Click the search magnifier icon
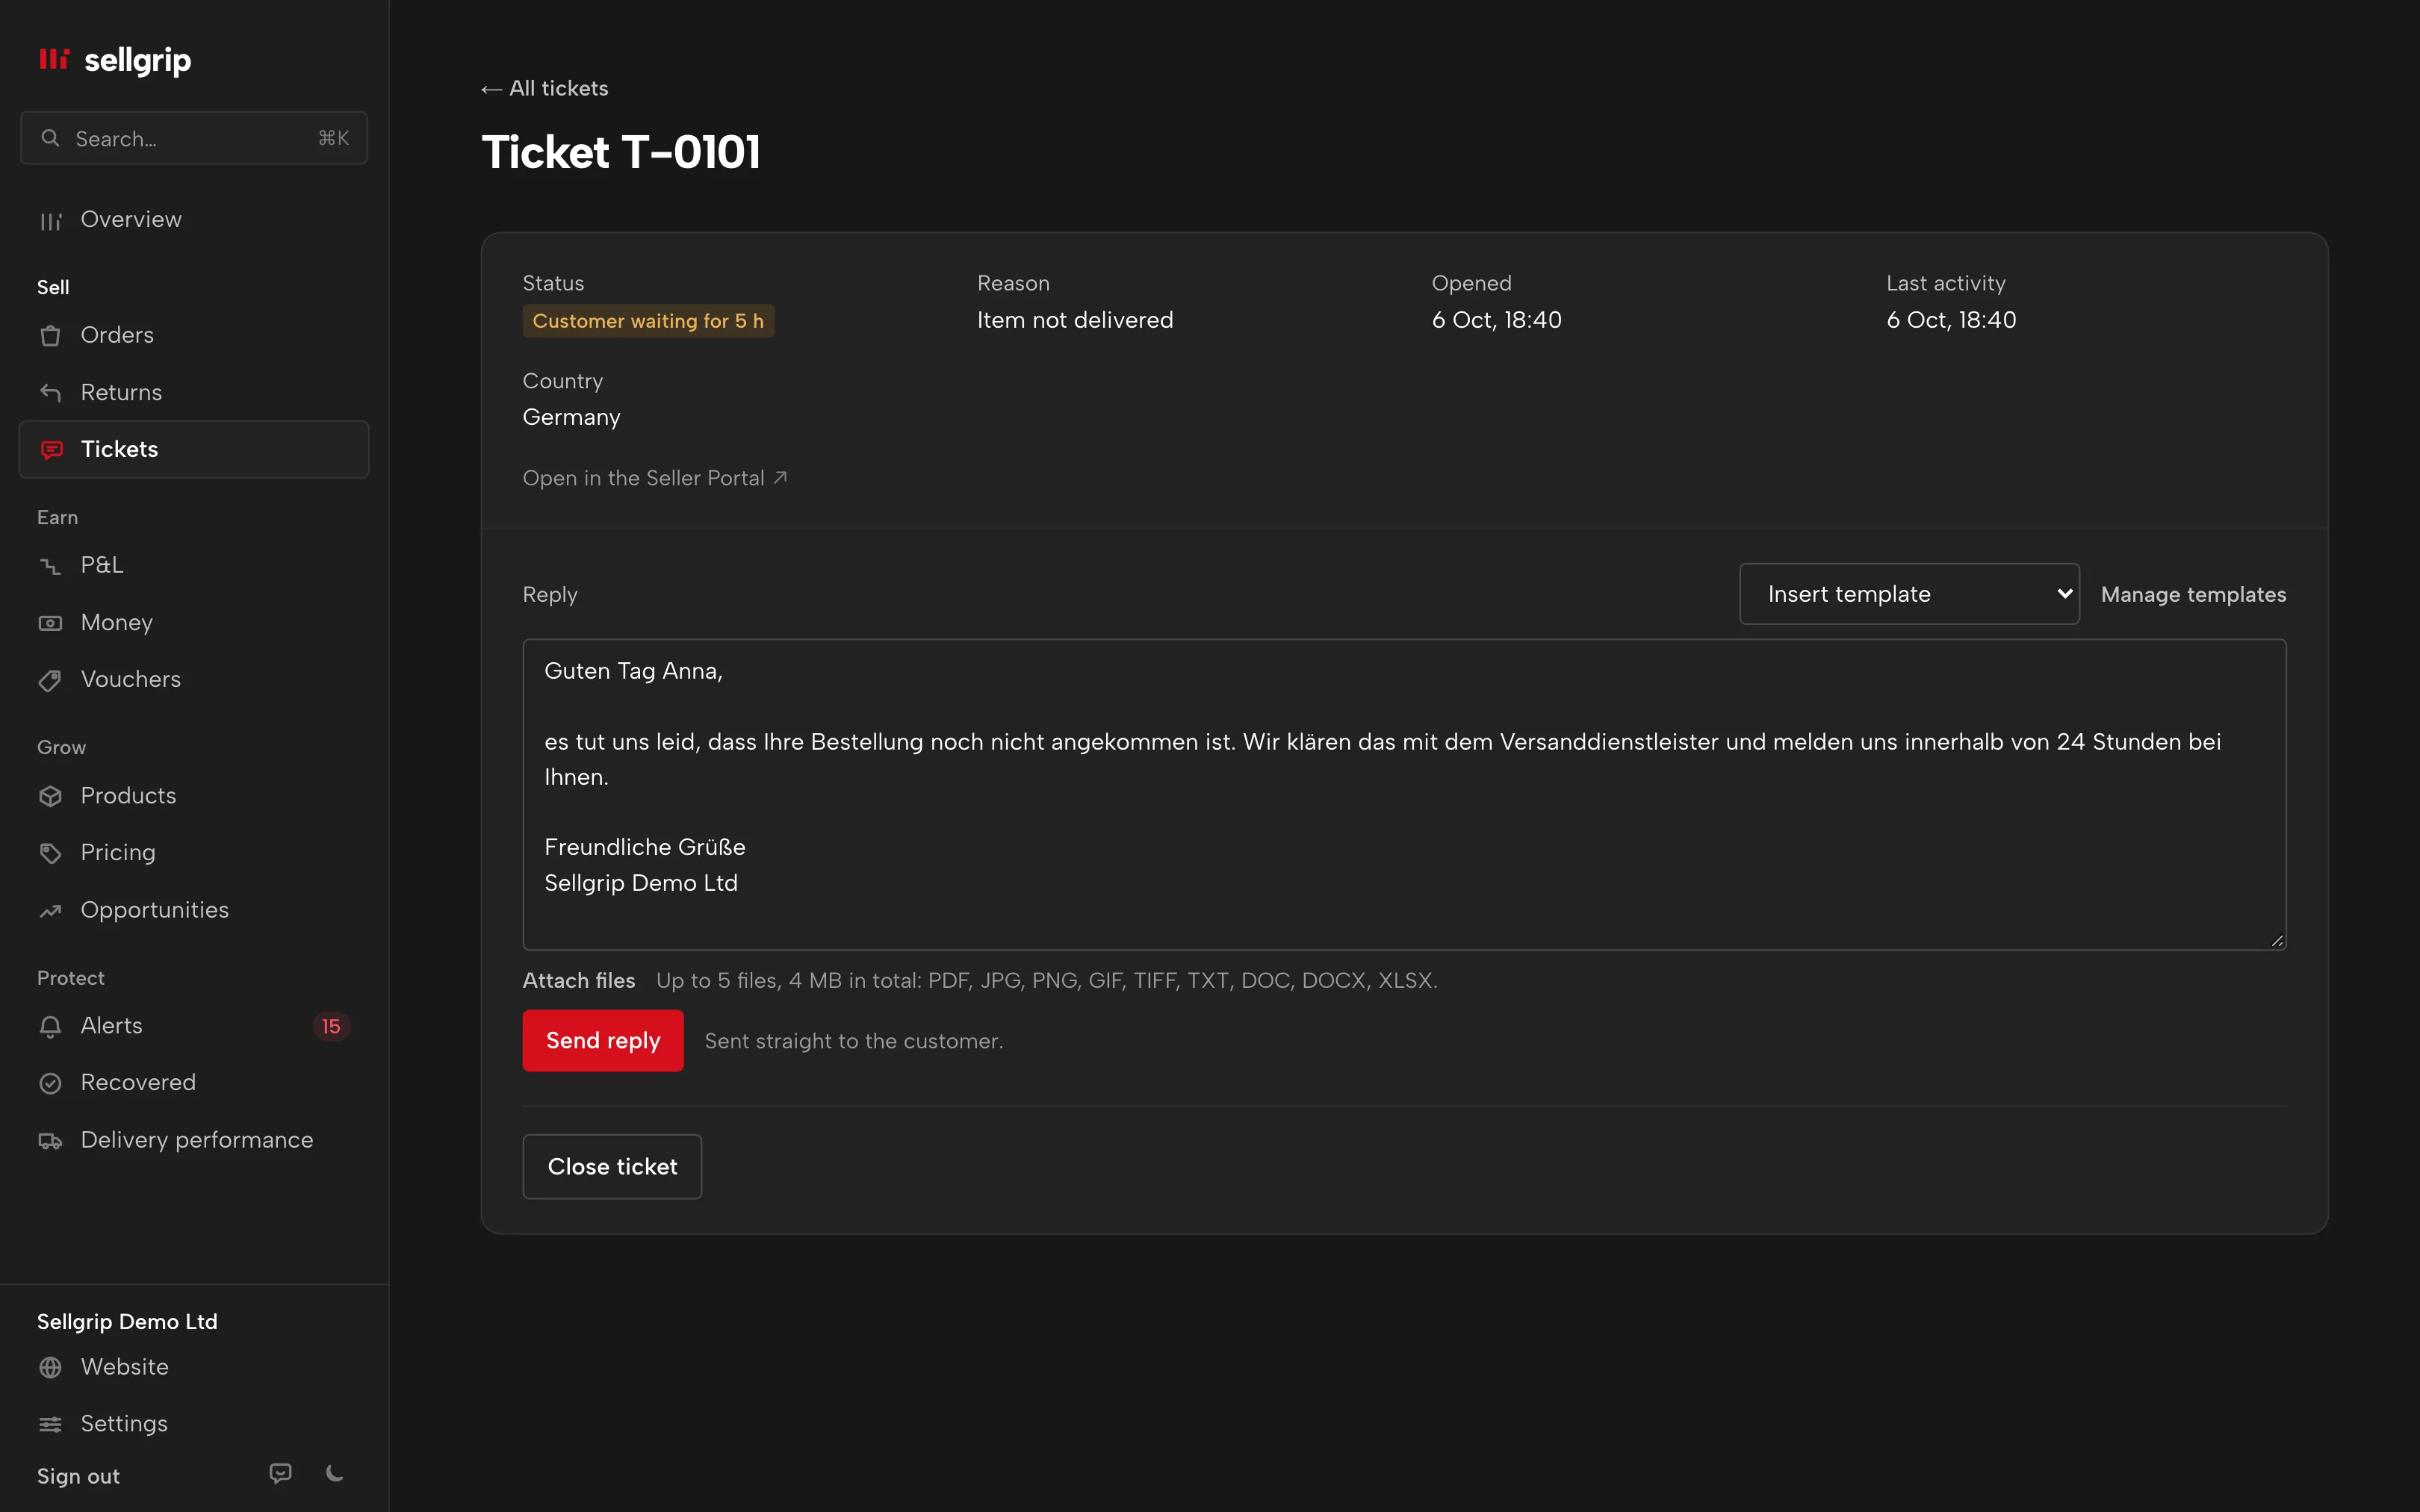Image resolution: width=2420 pixels, height=1512 pixels. point(50,138)
